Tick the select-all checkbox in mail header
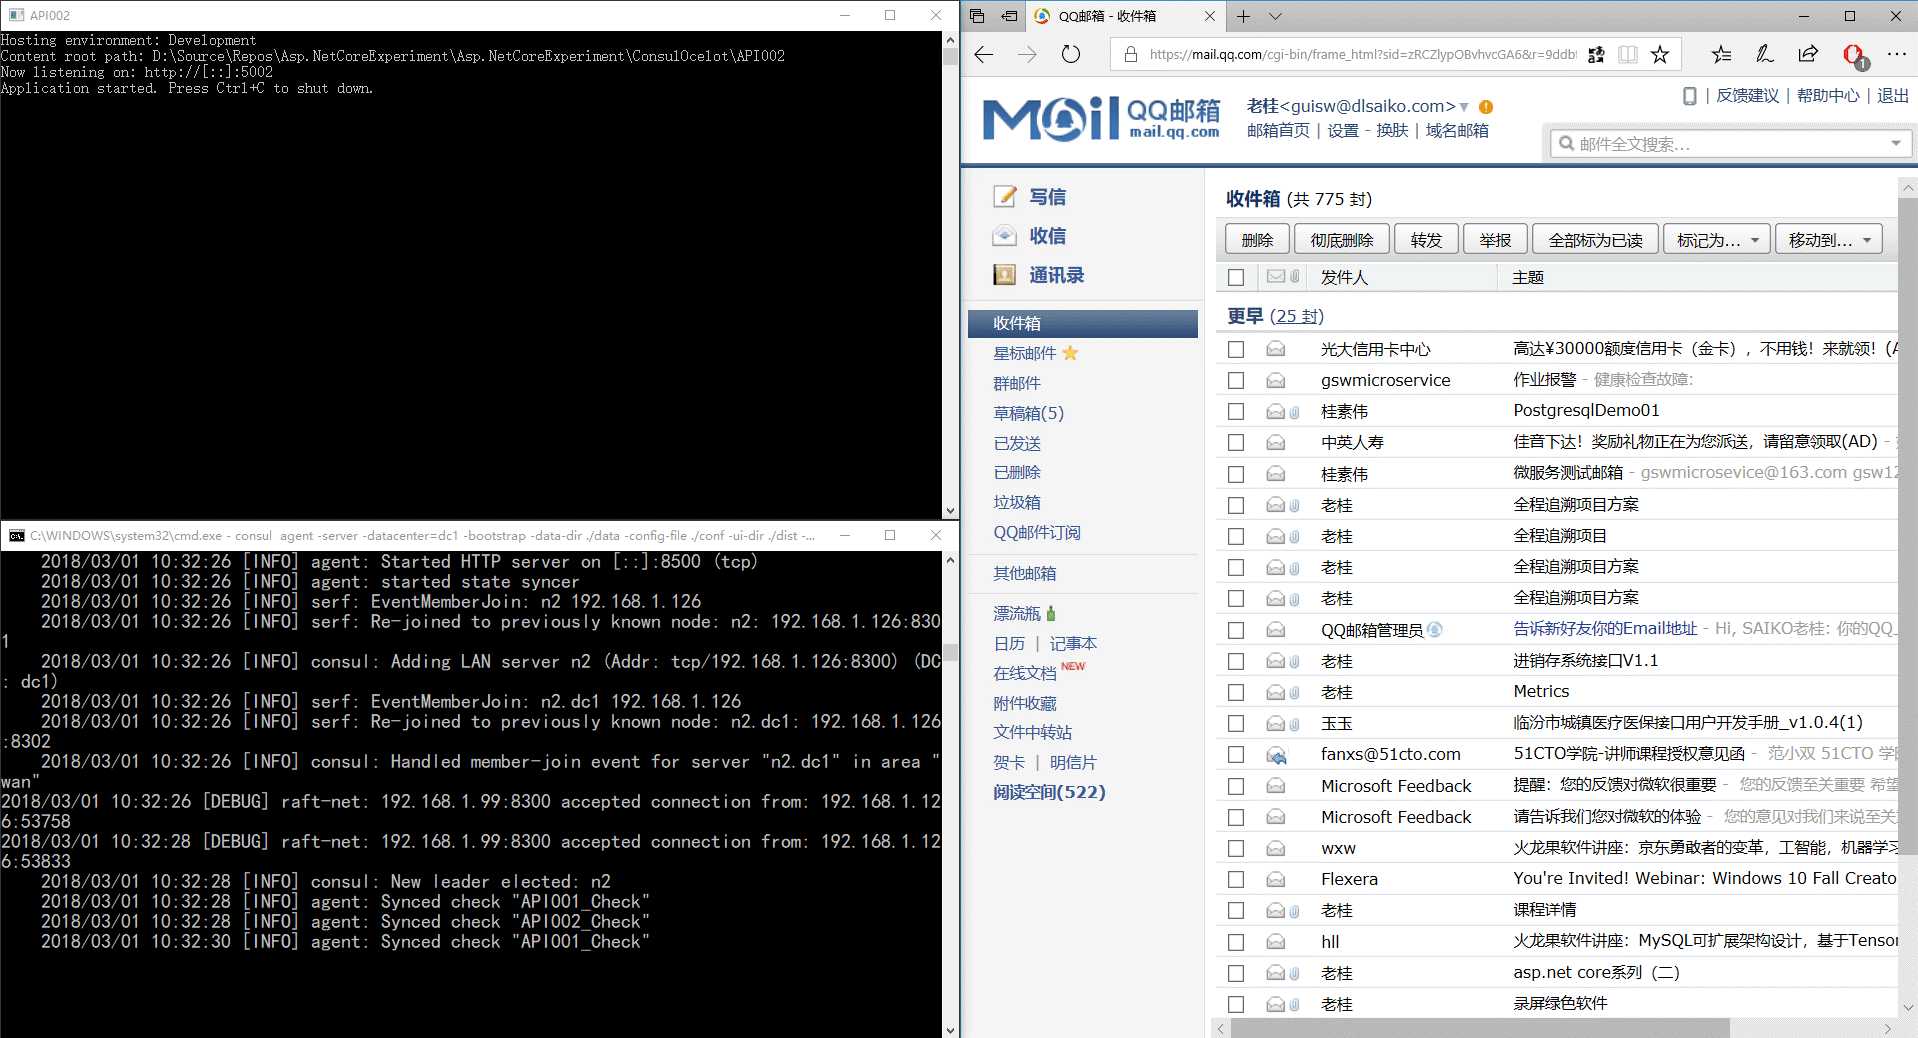The image size is (1918, 1038). click(1236, 277)
